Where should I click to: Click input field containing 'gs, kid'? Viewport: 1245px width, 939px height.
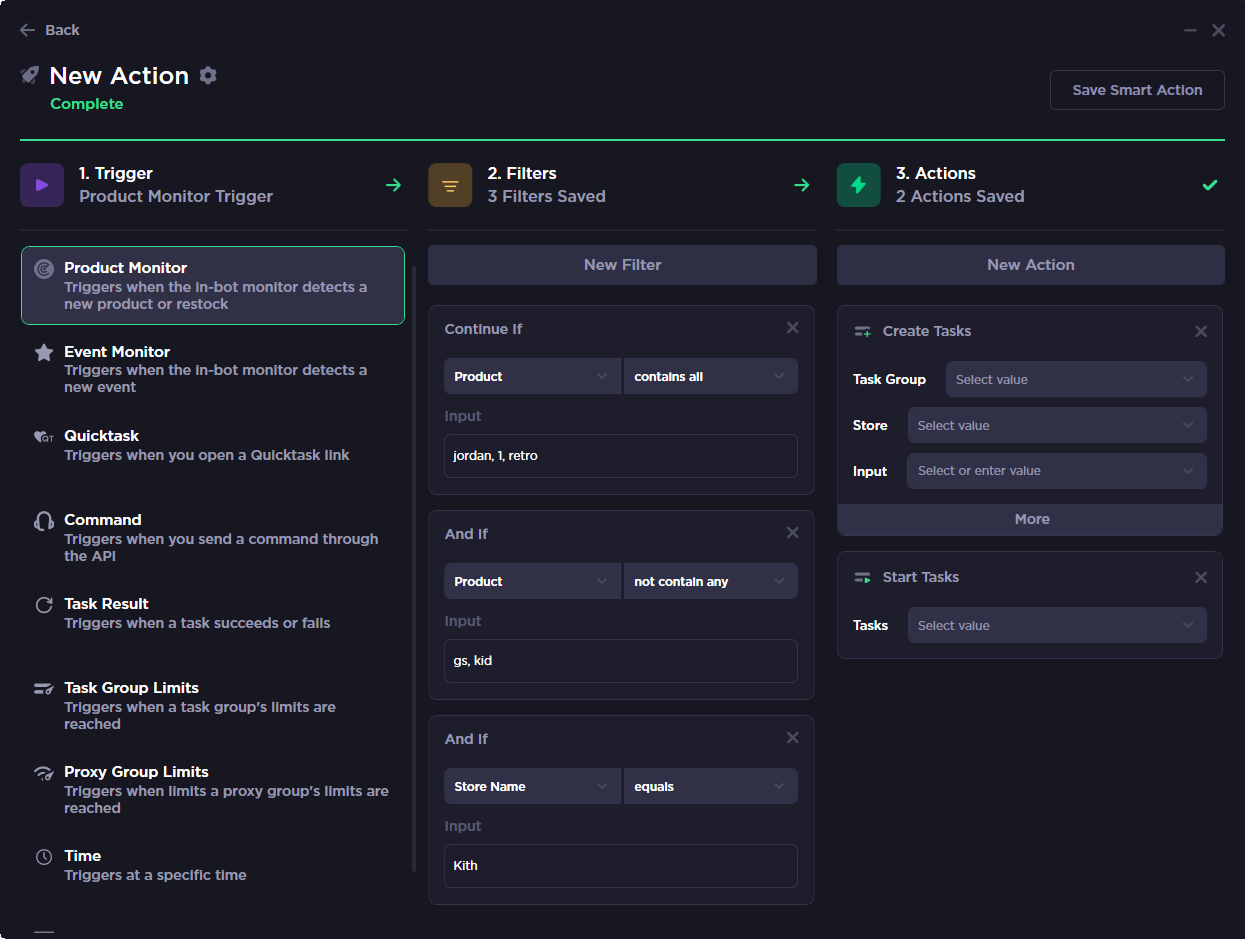tap(621, 660)
